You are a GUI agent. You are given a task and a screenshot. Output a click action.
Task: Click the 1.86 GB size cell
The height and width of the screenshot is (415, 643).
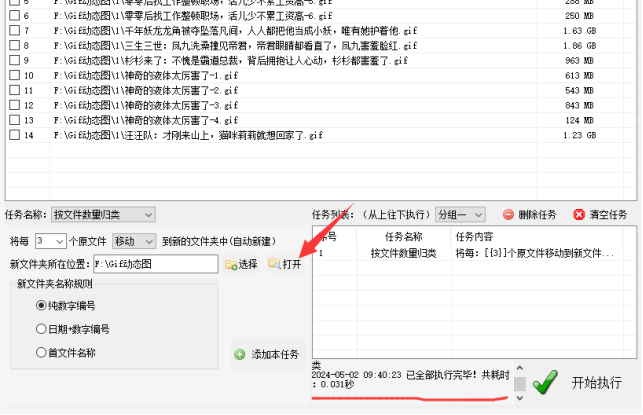tap(579, 45)
